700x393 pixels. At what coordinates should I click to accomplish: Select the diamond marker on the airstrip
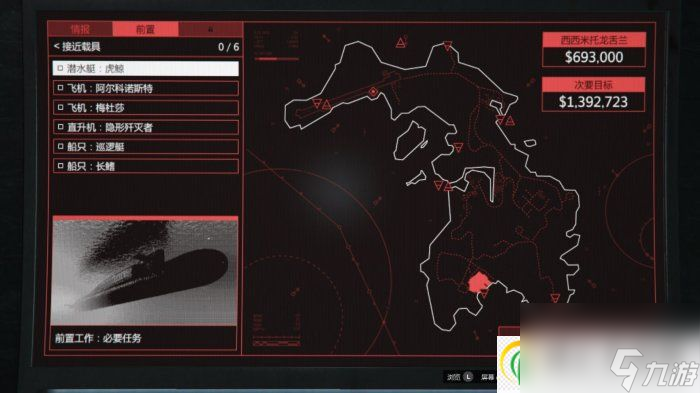tap(373, 92)
